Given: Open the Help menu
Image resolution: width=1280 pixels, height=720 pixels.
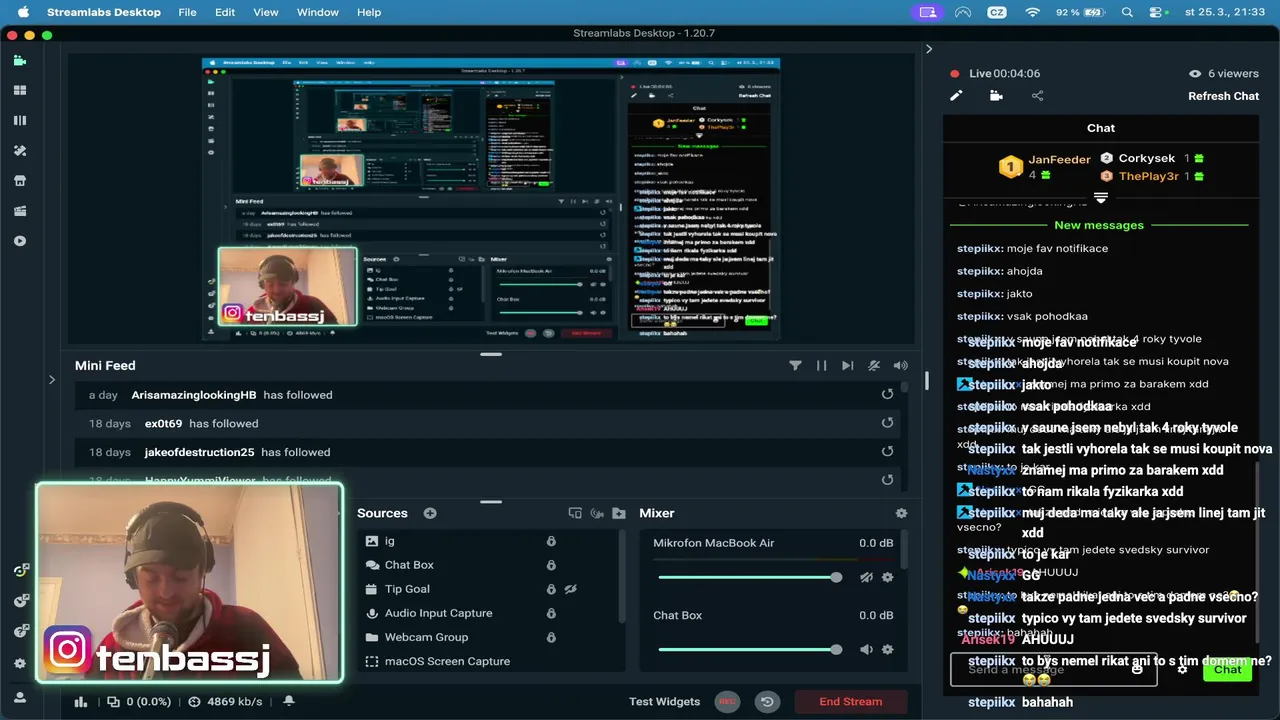Looking at the screenshot, I should point(369,12).
